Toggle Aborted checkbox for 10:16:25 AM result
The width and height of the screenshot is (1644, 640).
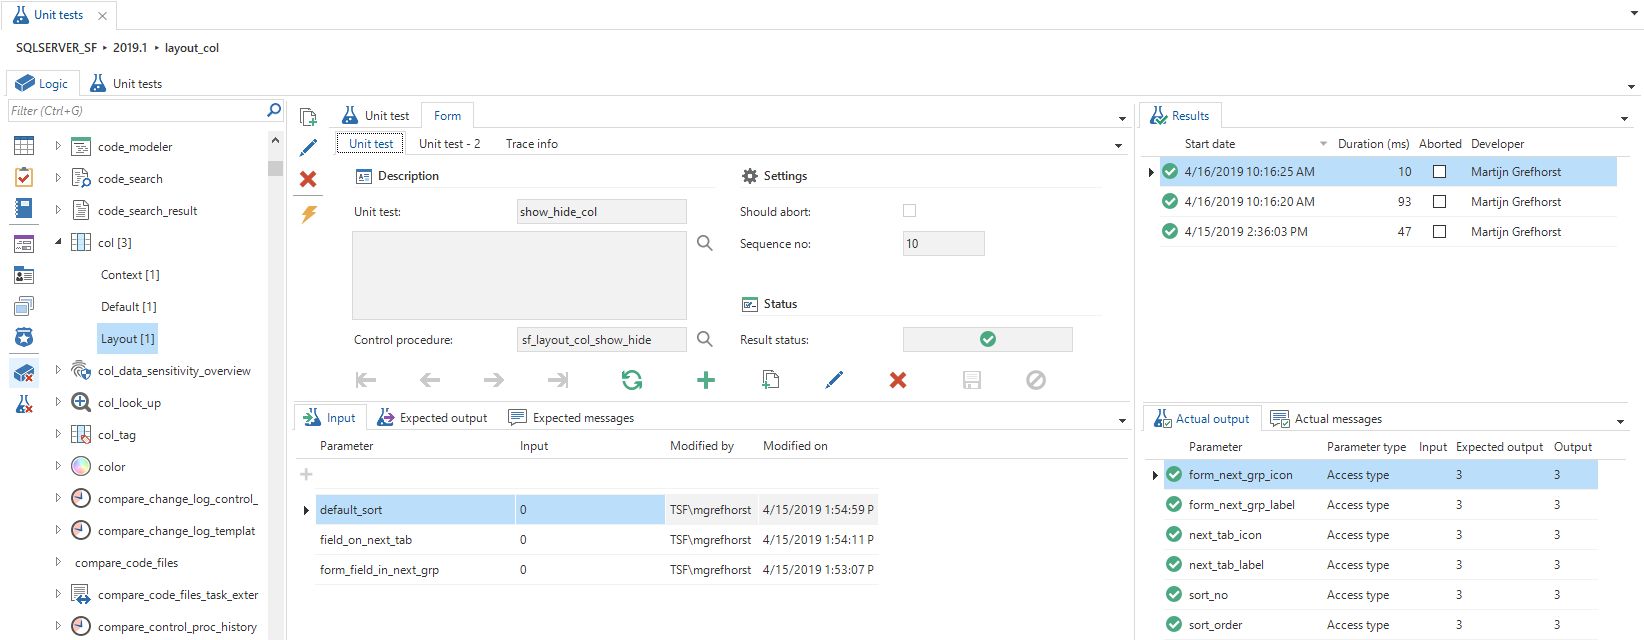click(1439, 172)
